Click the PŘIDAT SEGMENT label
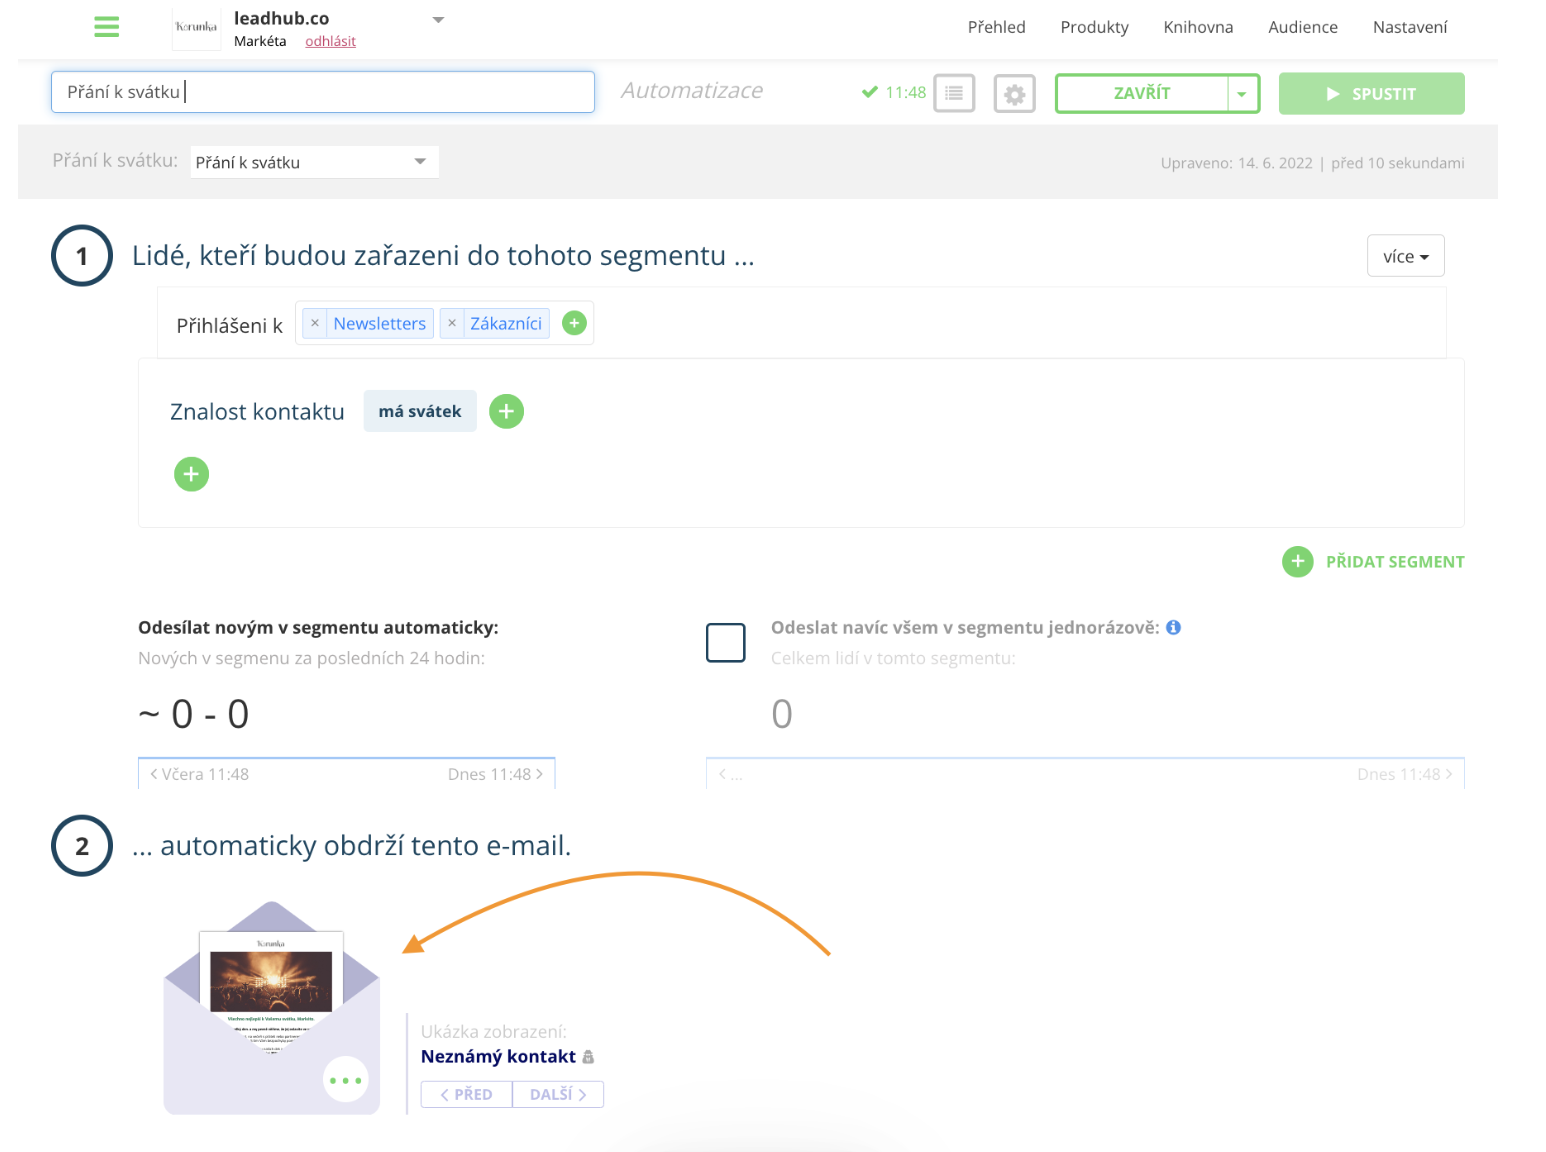Viewport: 1546px width, 1152px height. pos(1395,562)
